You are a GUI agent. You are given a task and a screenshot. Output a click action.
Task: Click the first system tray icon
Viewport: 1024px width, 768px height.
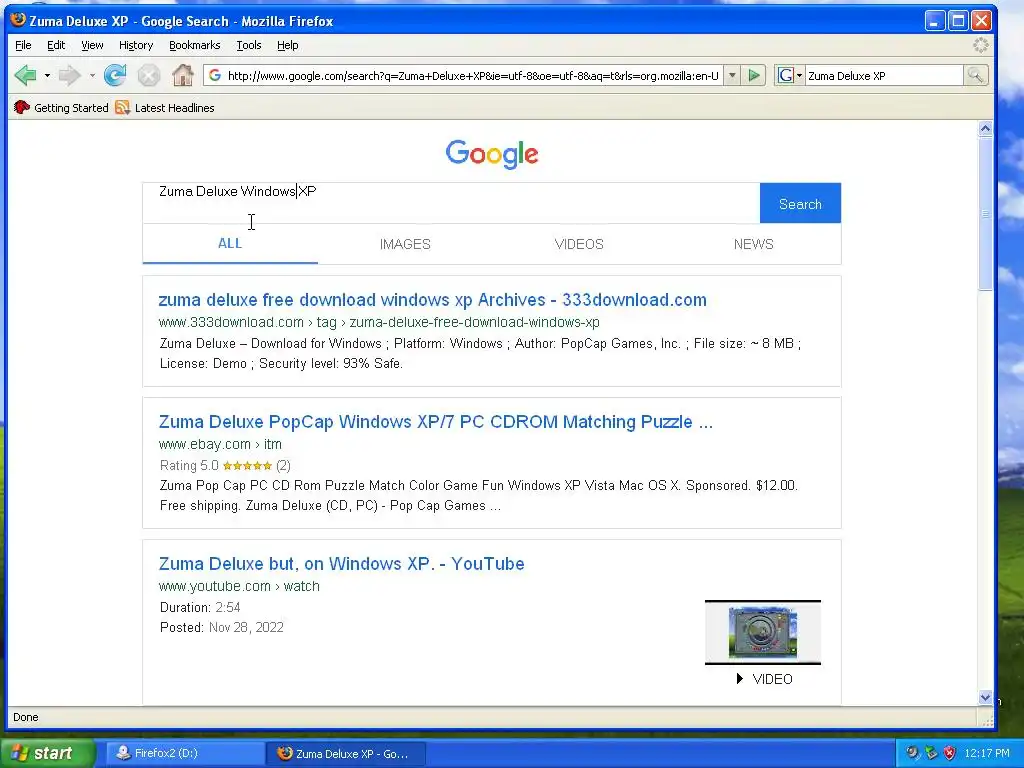coord(912,753)
